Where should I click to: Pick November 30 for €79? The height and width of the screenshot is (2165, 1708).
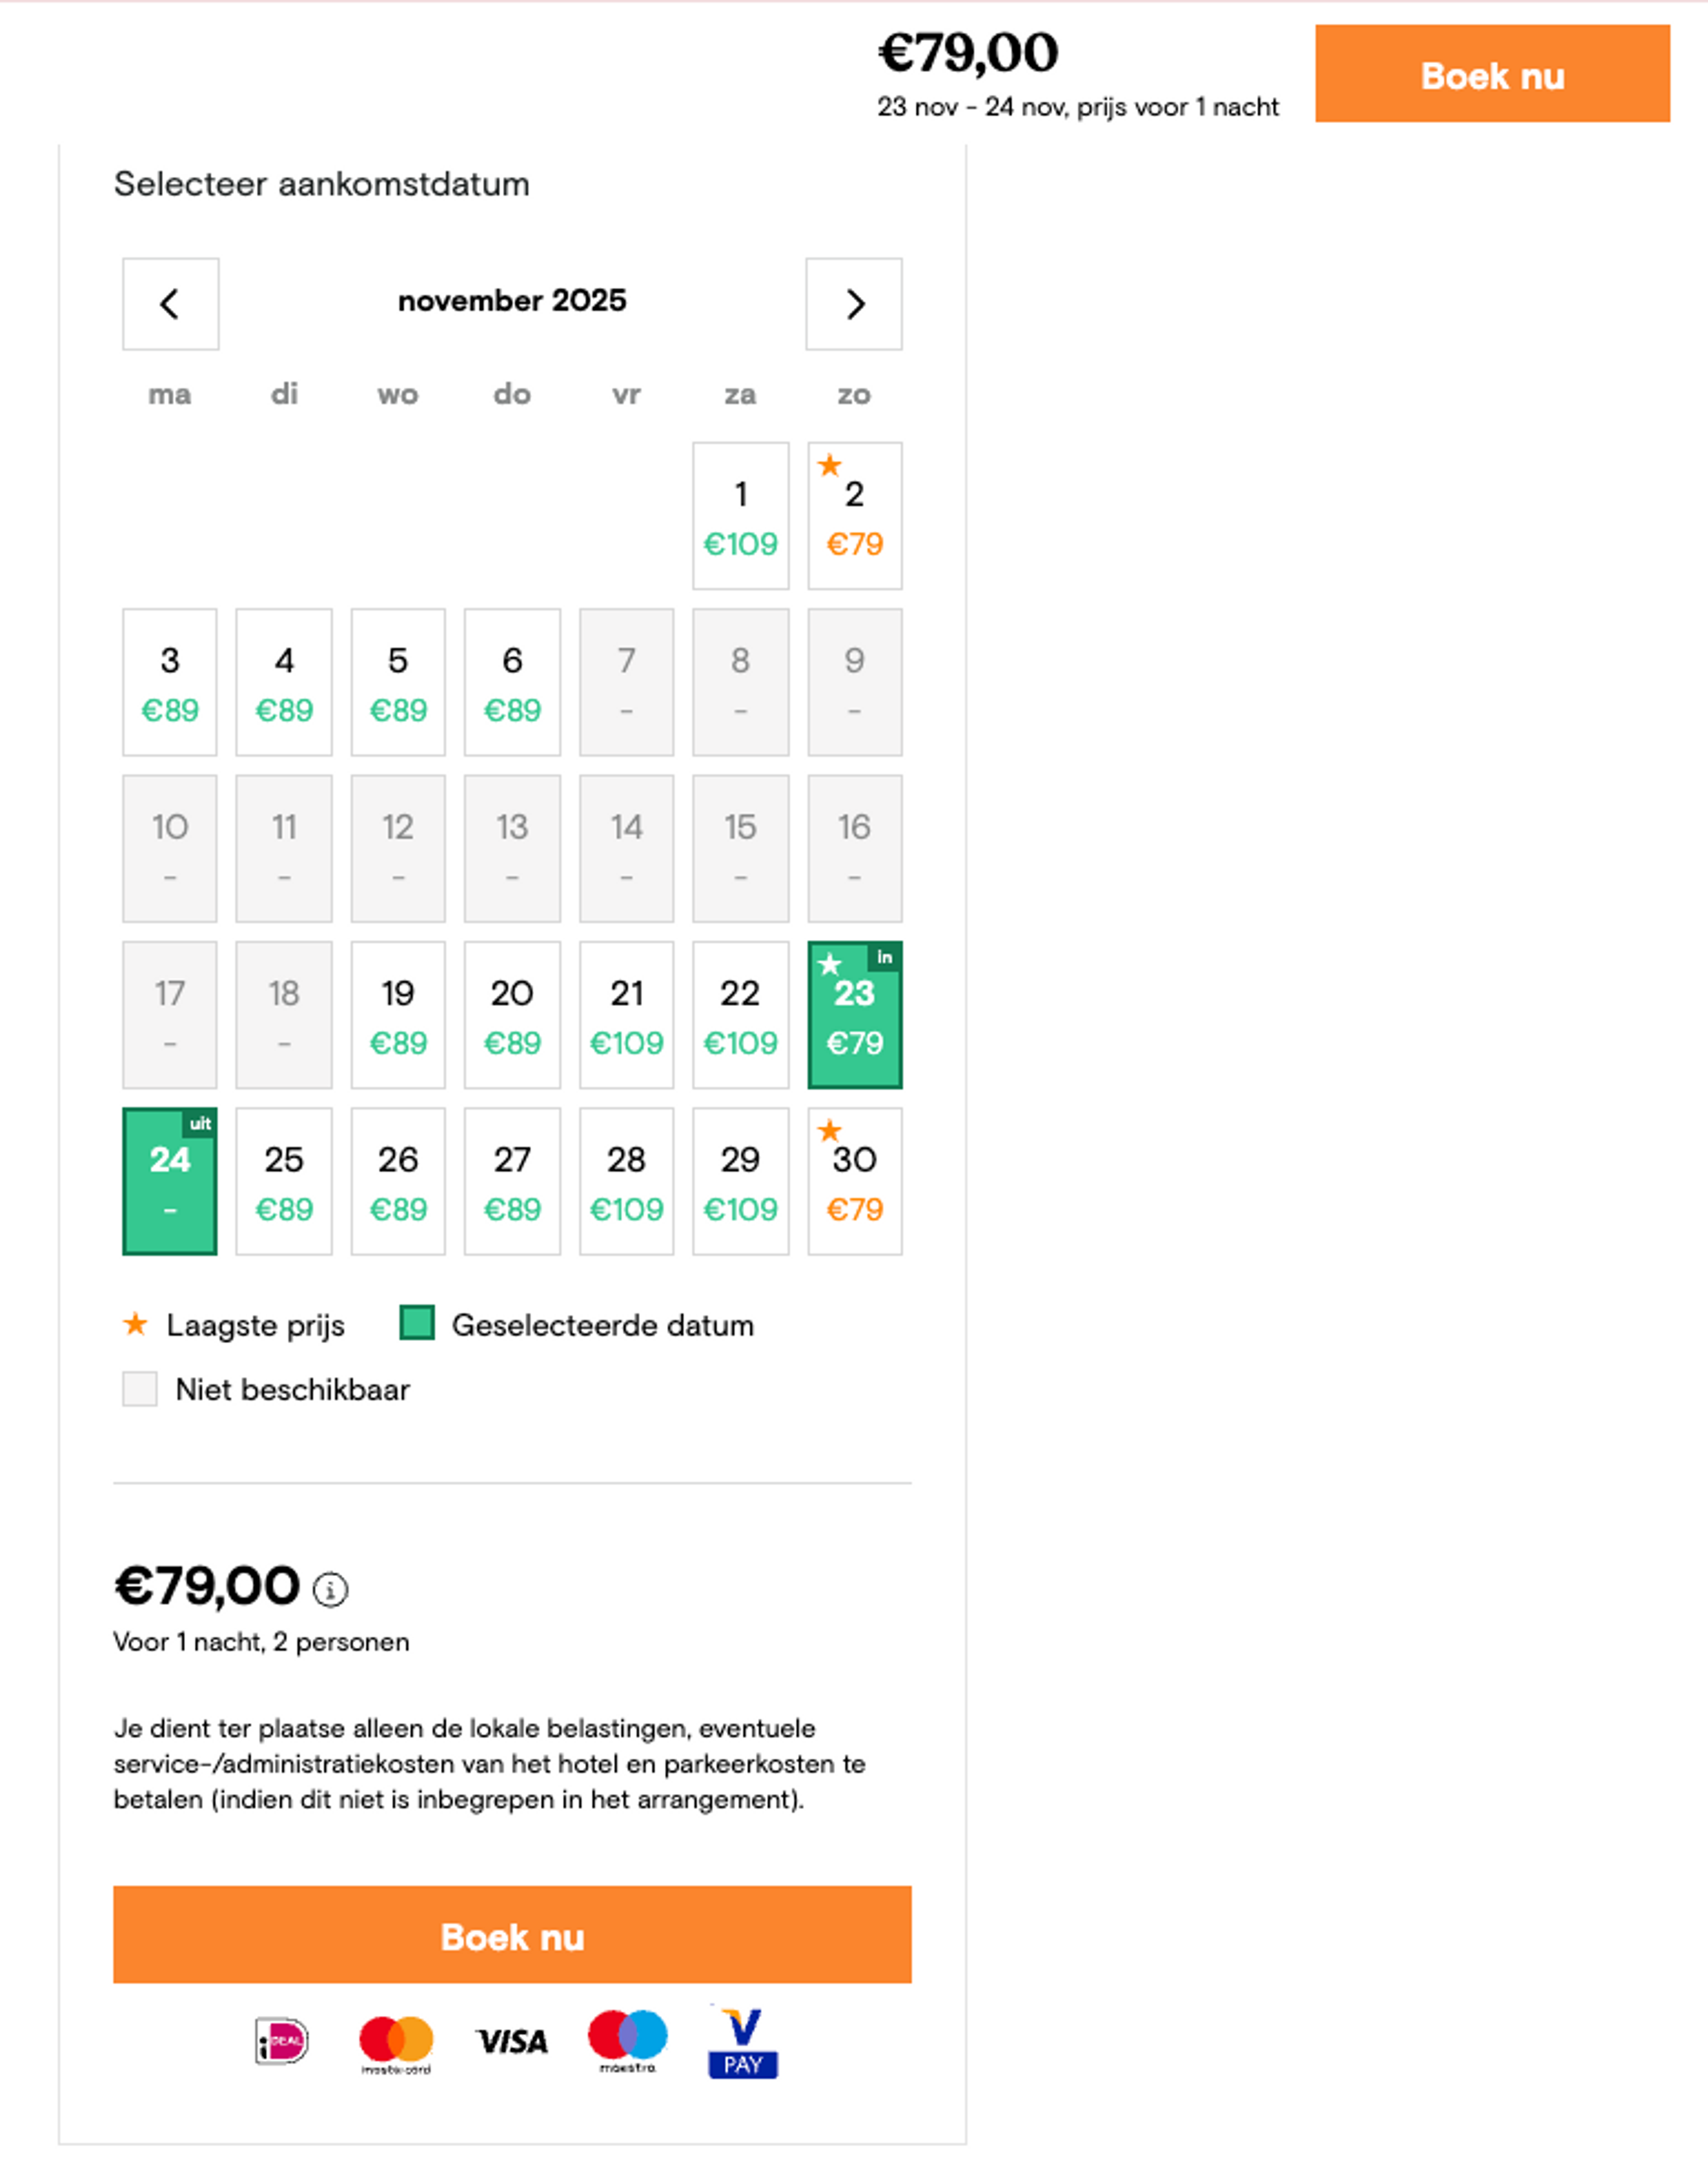coord(854,1181)
